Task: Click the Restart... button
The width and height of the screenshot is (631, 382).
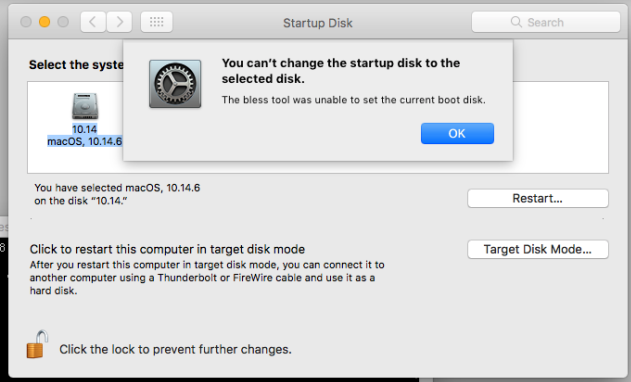Action: pos(538,198)
